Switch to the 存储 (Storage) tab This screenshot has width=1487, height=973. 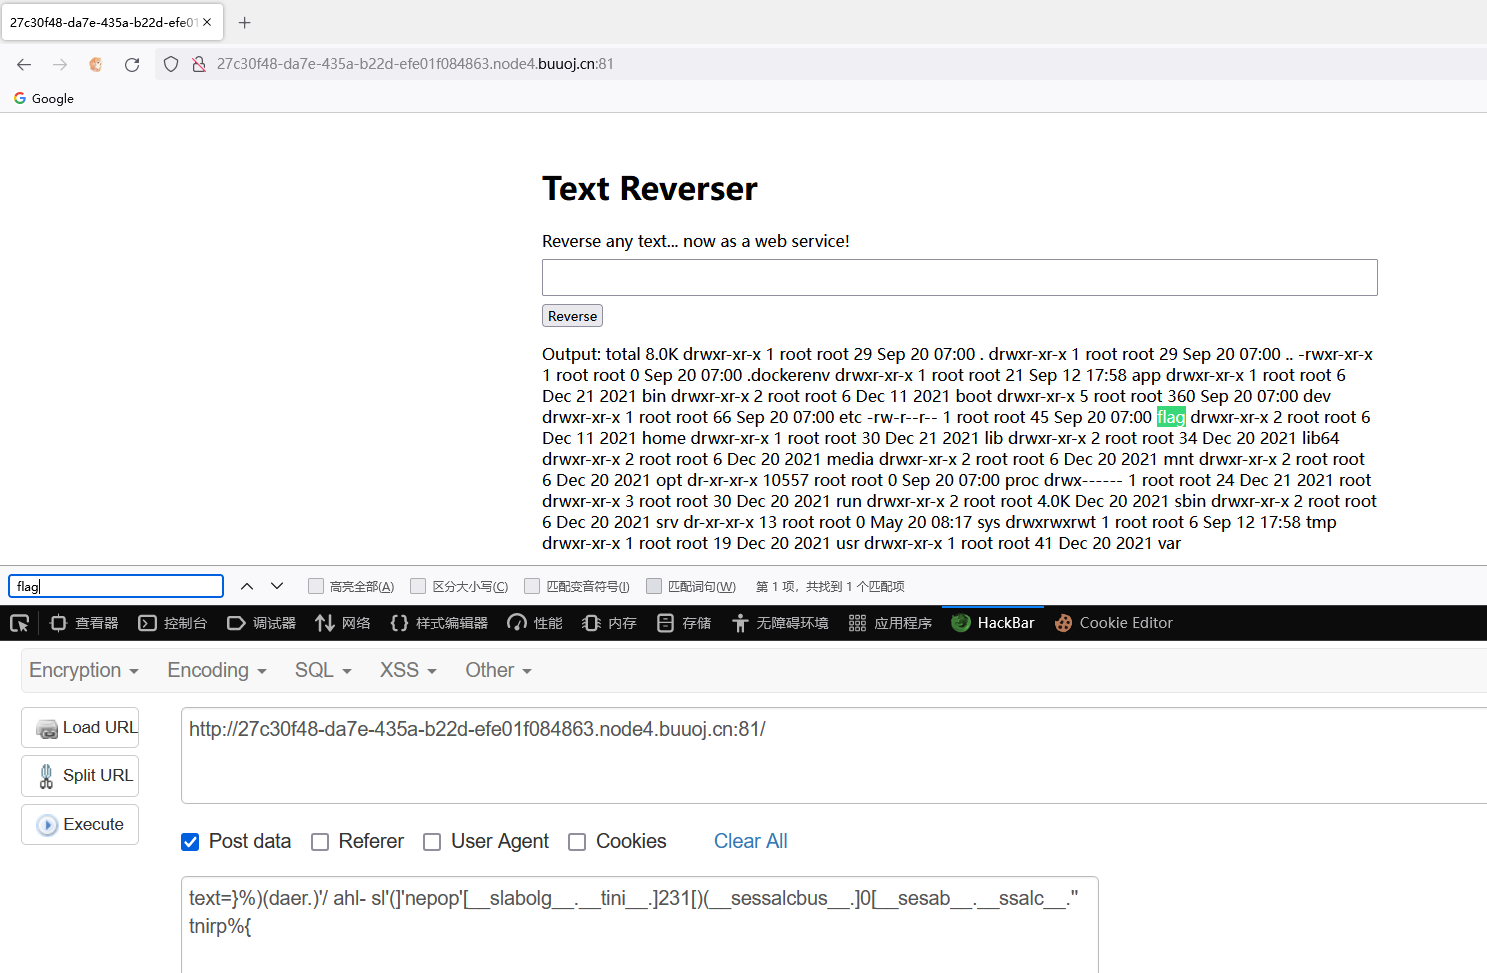tap(682, 622)
